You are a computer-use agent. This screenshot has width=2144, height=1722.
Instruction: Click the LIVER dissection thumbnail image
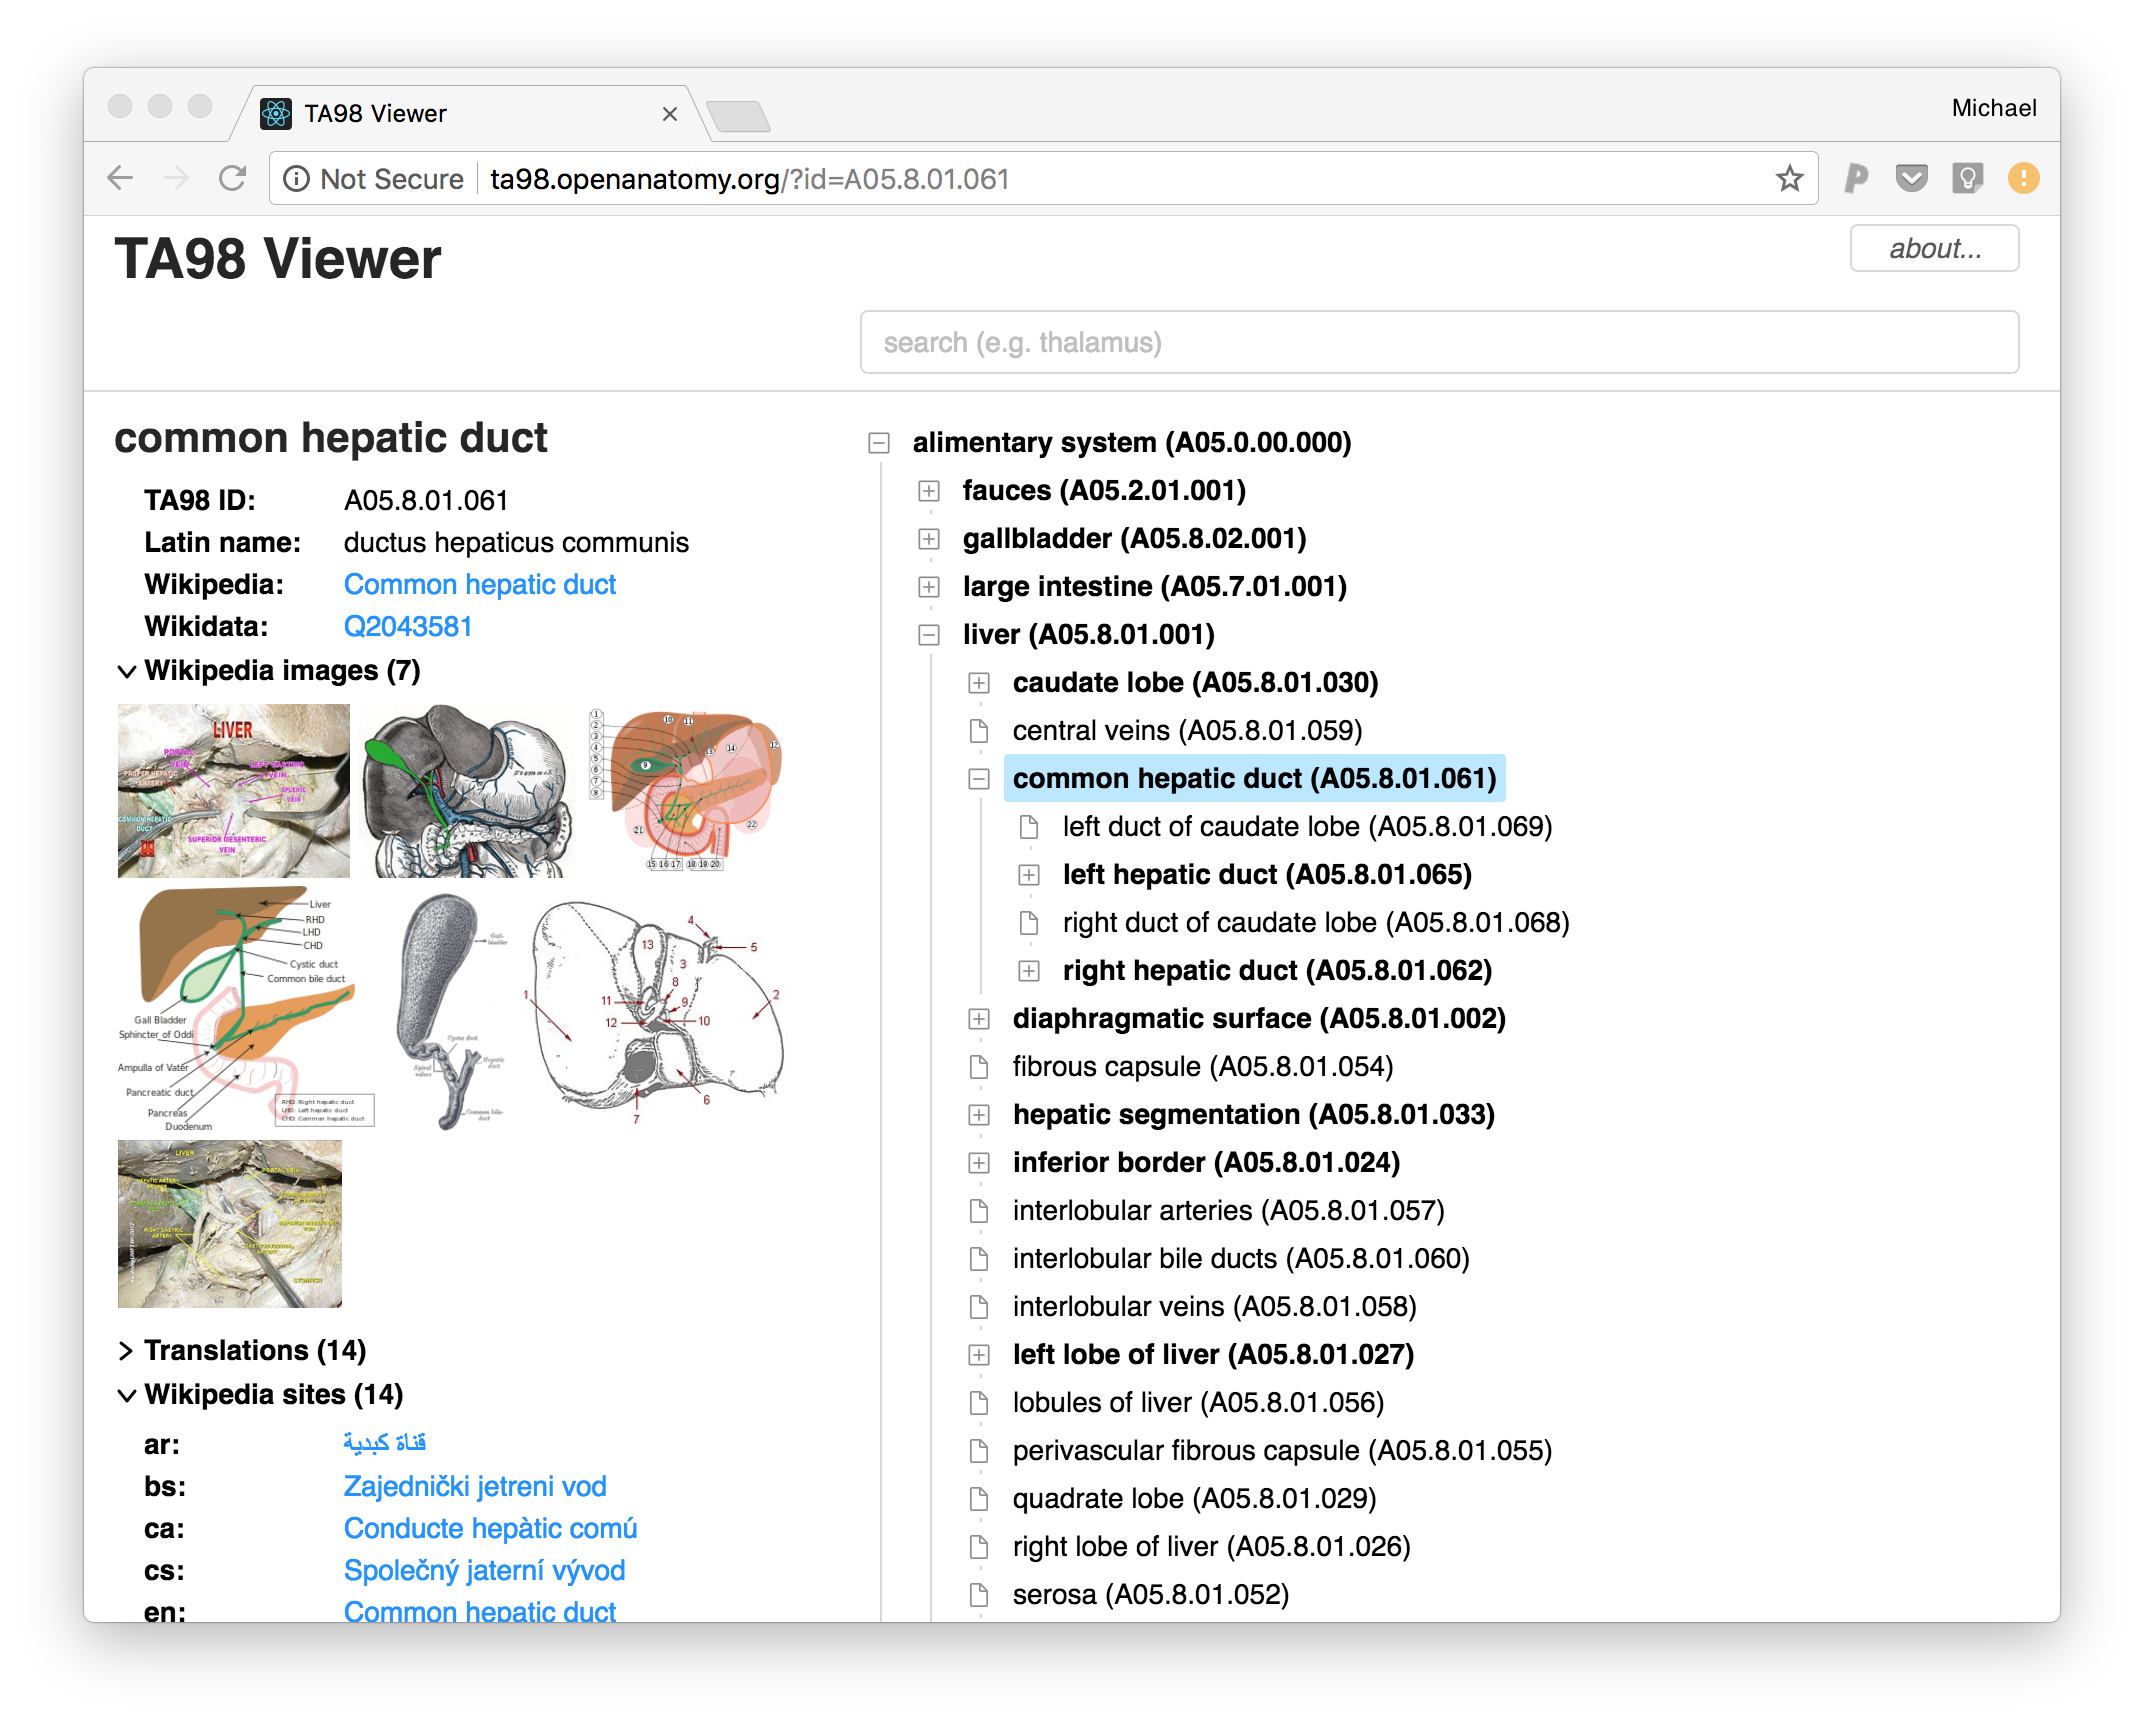(234, 790)
